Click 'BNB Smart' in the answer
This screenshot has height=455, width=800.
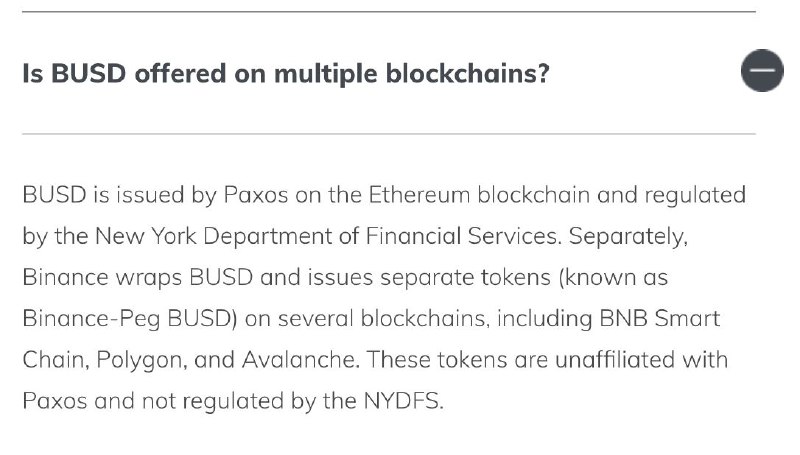coord(659,319)
